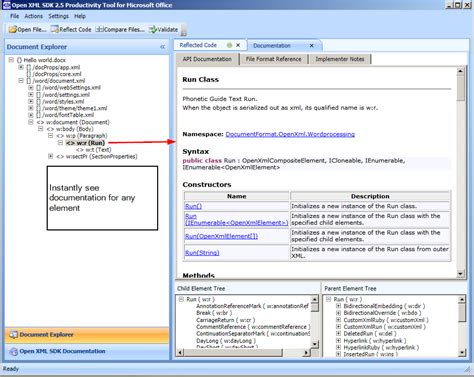
Task: Select DayLong ( w:dayLong ) child element
Action: (x=226, y=341)
